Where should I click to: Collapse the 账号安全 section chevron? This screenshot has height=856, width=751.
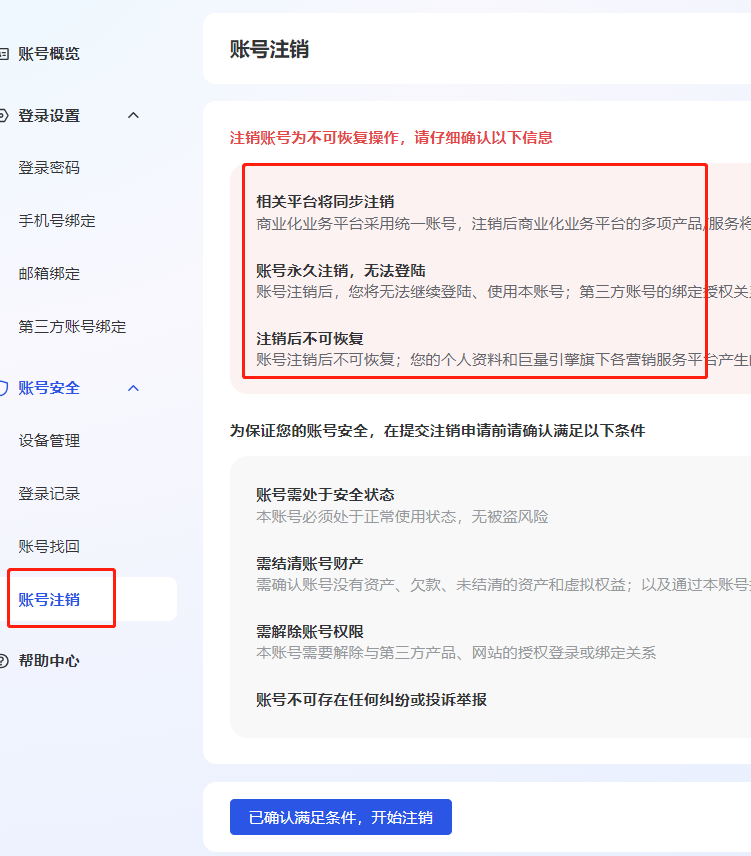pos(133,388)
